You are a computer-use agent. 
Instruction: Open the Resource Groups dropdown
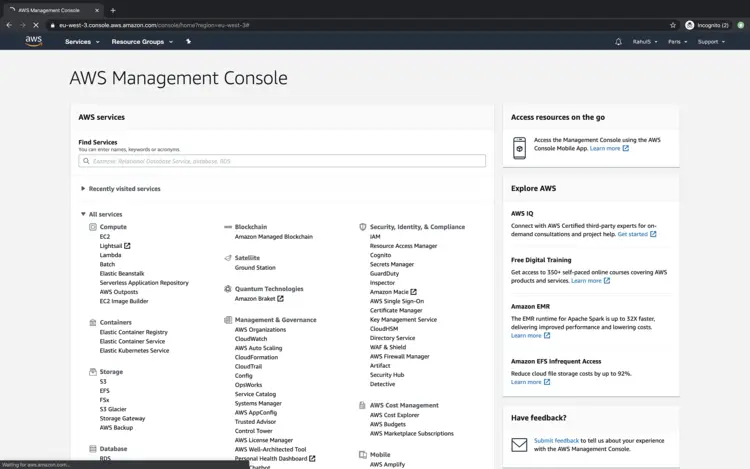142,42
